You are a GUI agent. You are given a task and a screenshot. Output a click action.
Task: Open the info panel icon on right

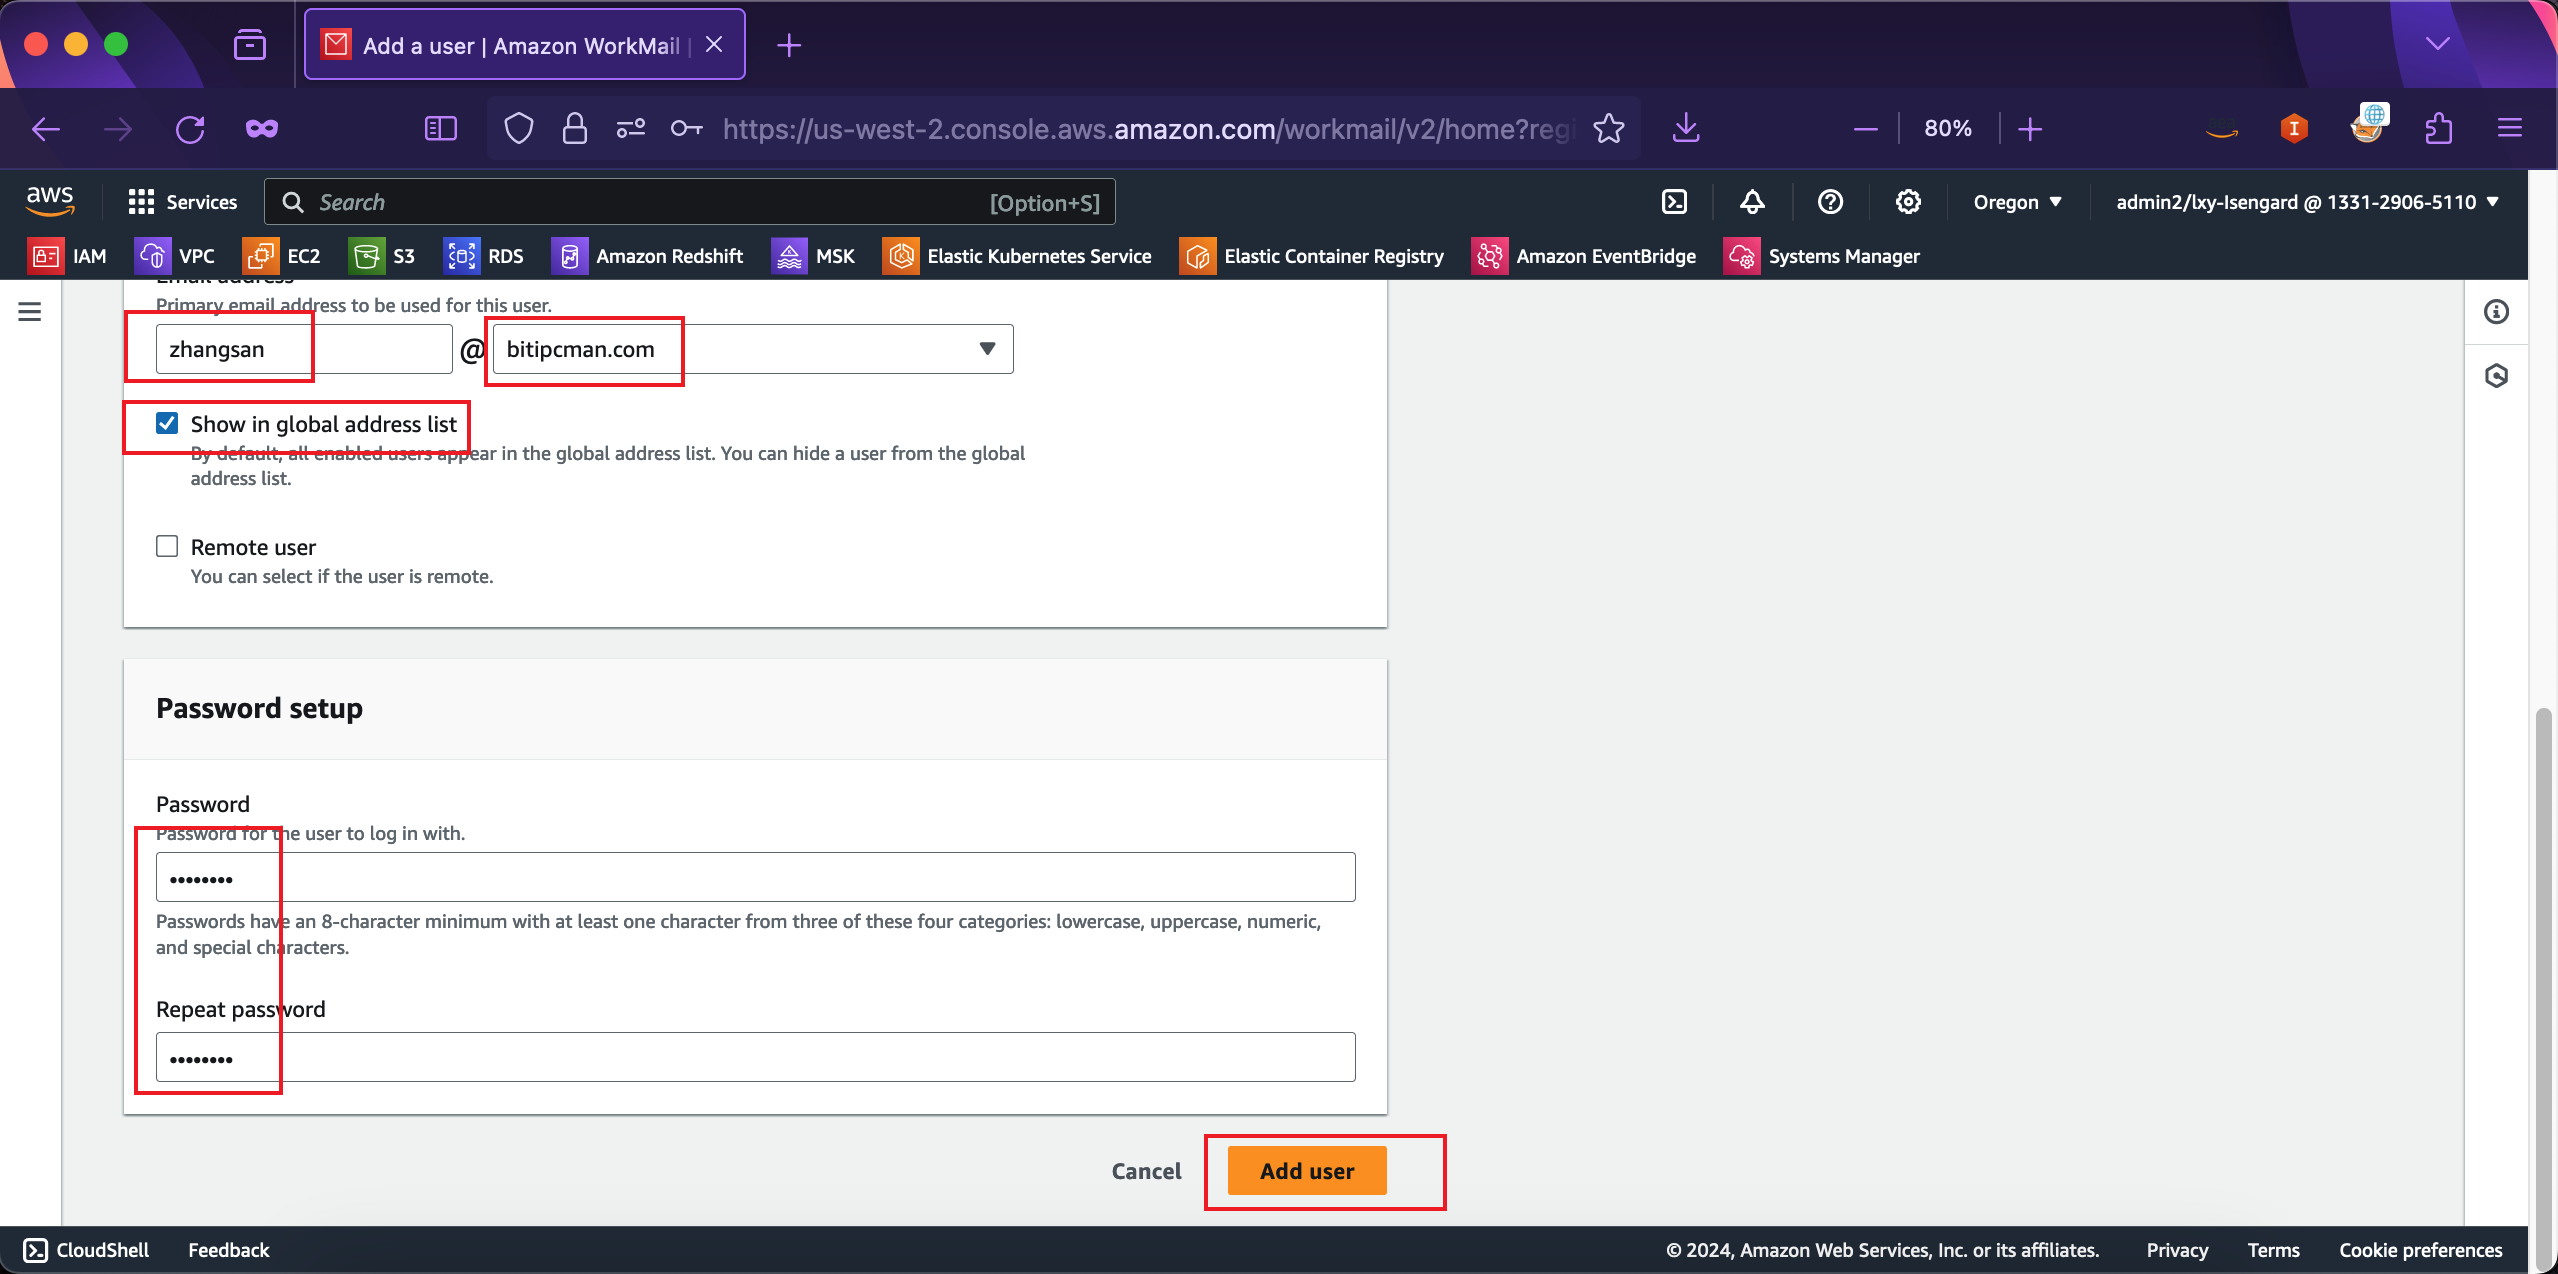(x=2496, y=312)
